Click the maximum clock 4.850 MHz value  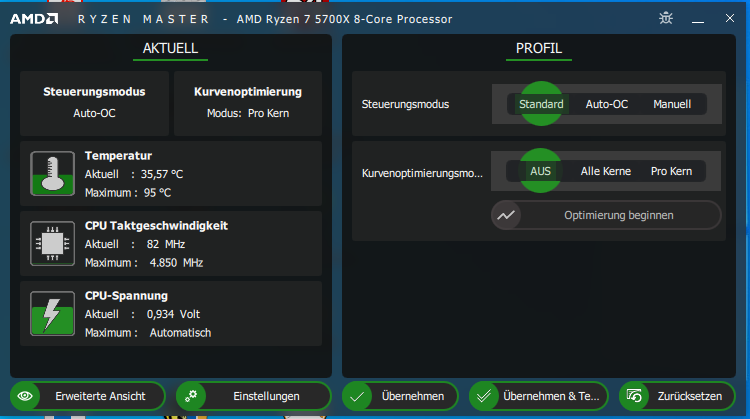tap(176, 263)
